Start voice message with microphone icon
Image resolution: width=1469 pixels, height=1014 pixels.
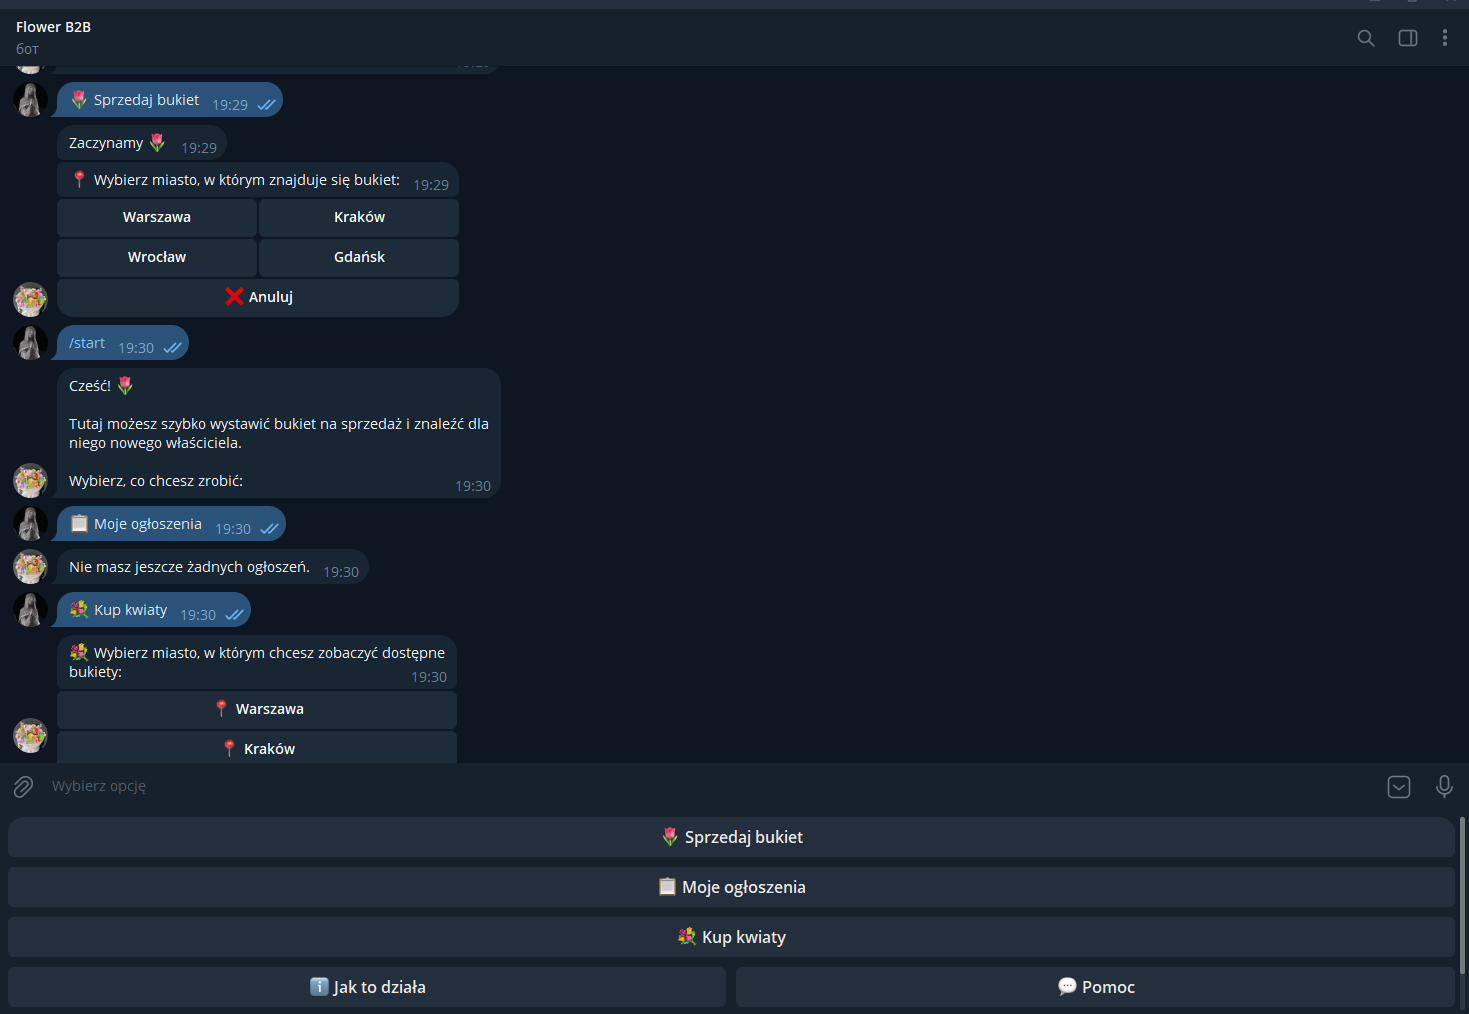click(1444, 787)
